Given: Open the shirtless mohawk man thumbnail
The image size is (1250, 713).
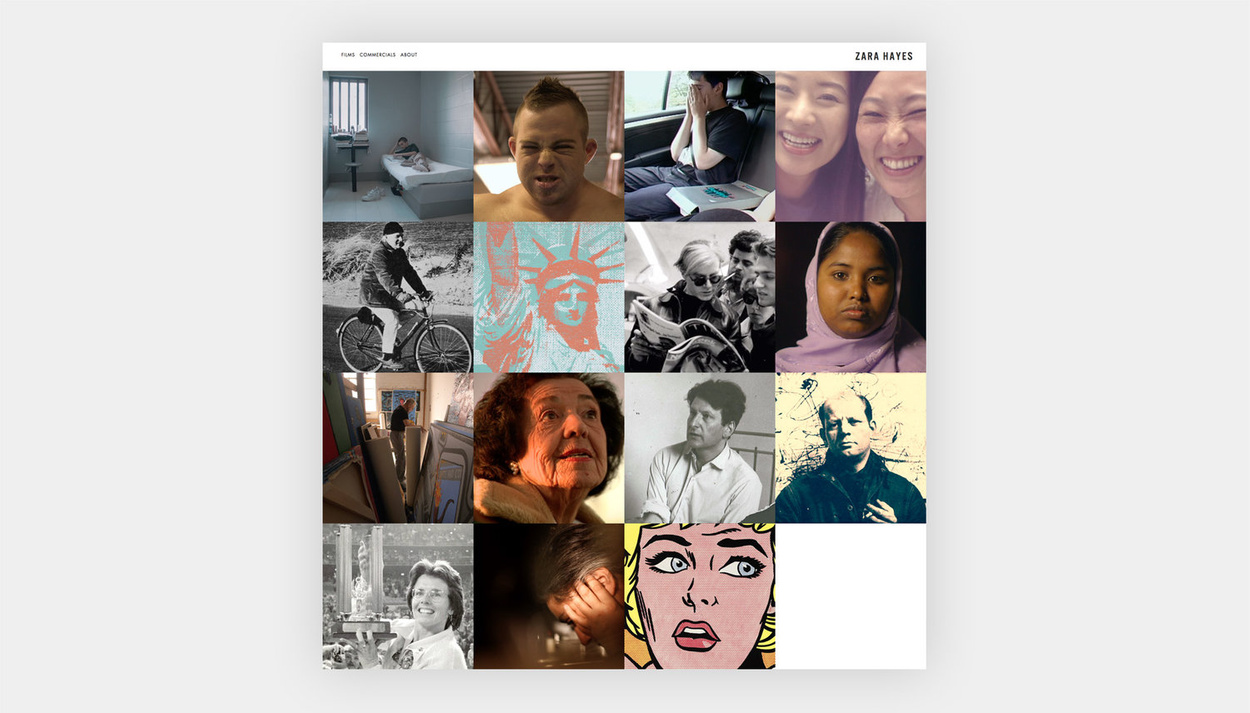Looking at the screenshot, I should (549, 146).
